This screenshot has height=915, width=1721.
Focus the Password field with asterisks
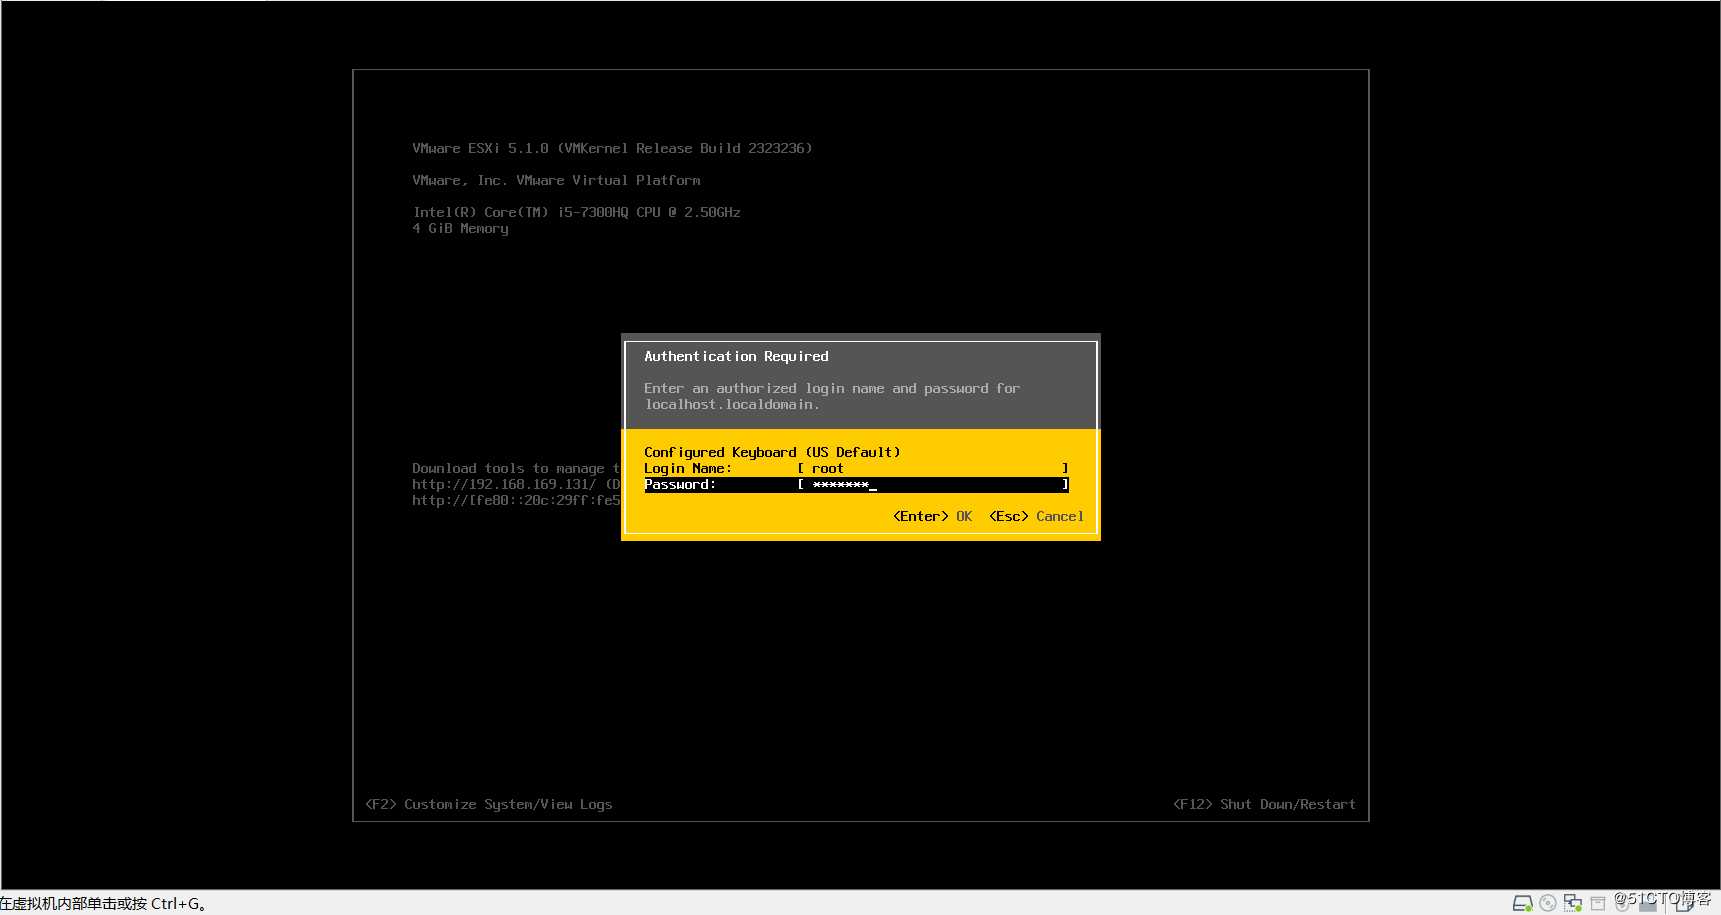coord(932,484)
